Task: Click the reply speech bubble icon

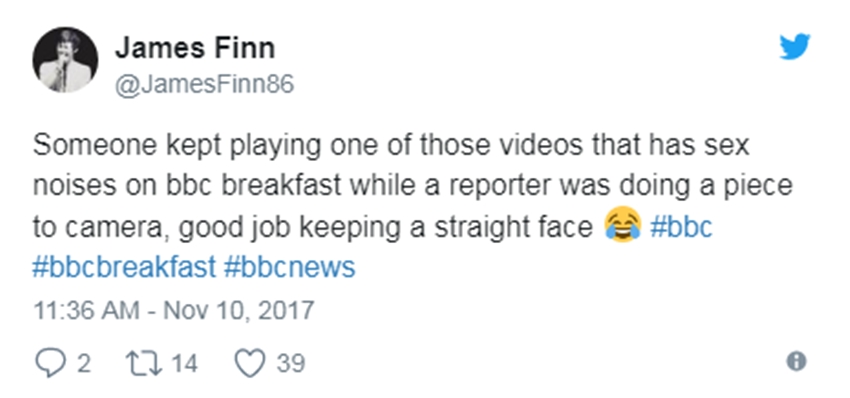Action: point(50,363)
